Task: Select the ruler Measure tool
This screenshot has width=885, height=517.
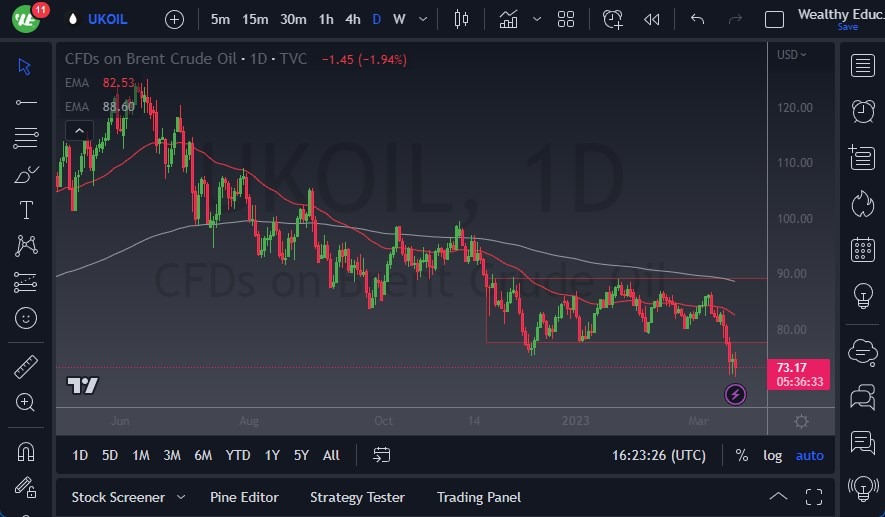Action: coord(26,367)
